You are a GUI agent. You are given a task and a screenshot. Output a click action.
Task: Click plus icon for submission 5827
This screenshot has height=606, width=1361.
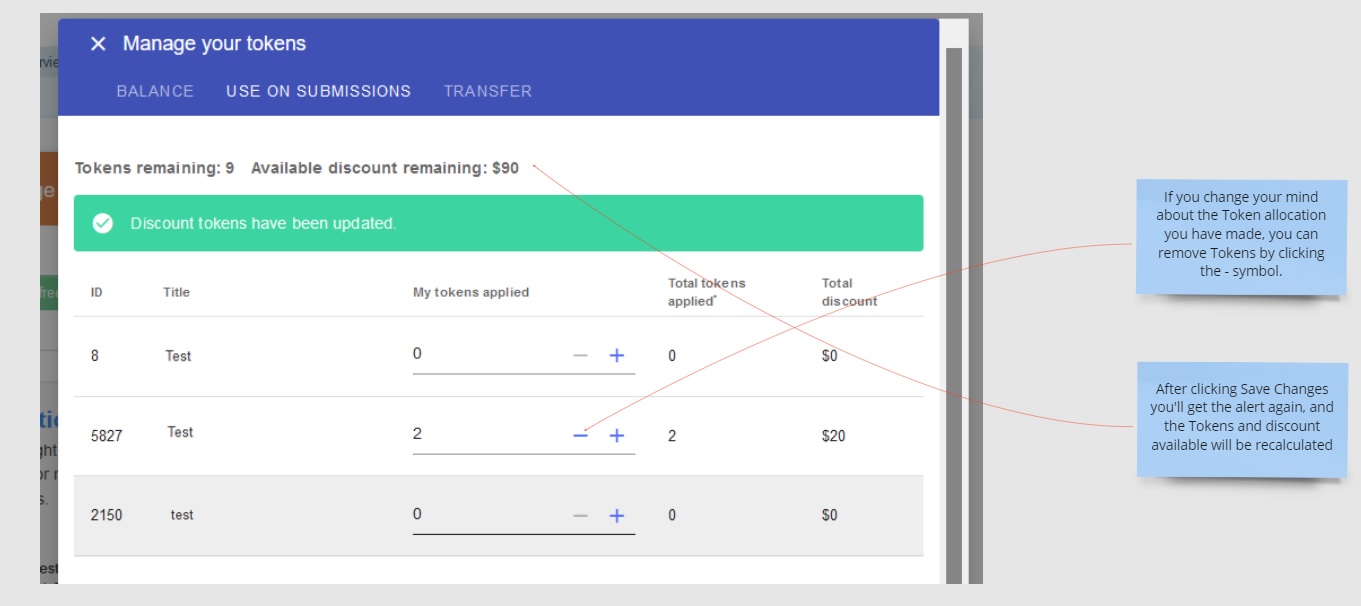(617, 436)
